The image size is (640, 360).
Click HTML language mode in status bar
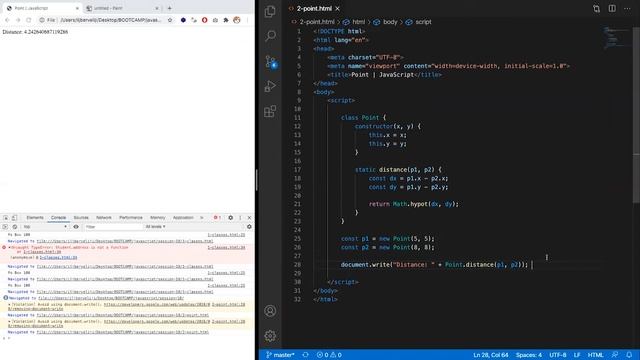tap(595, 355)
